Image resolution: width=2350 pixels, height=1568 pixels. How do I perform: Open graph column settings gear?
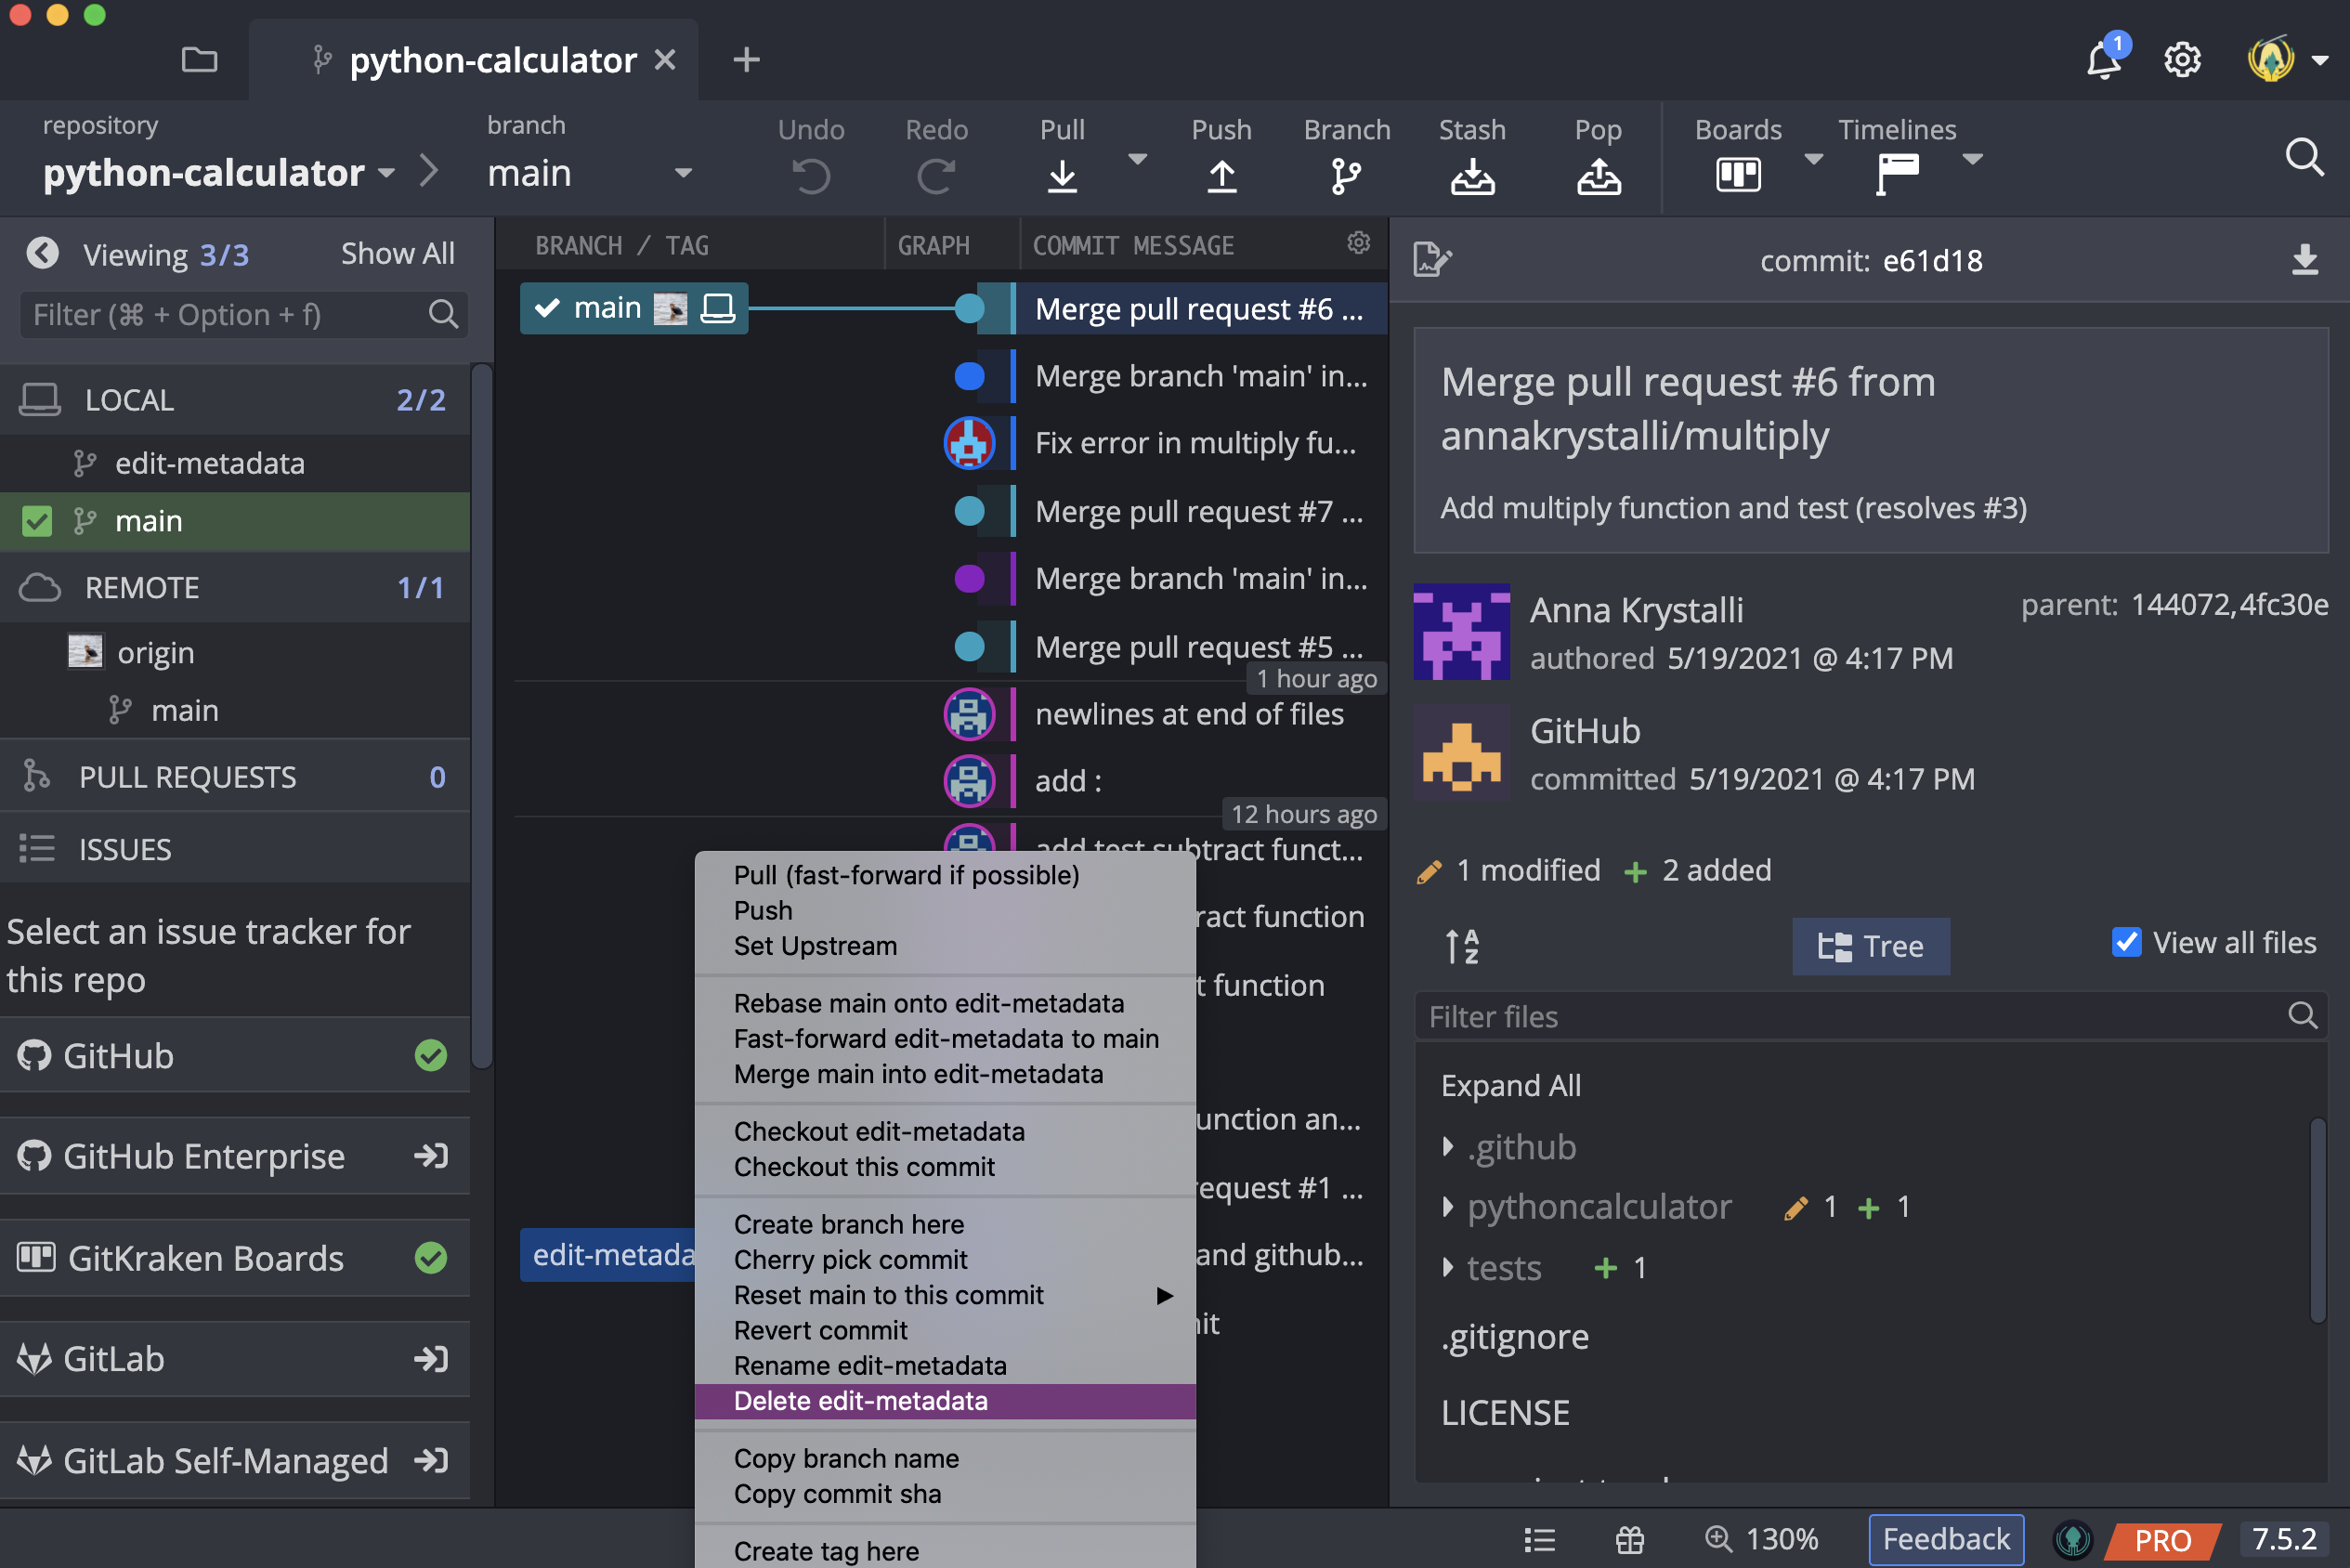tap(1358, 243)
